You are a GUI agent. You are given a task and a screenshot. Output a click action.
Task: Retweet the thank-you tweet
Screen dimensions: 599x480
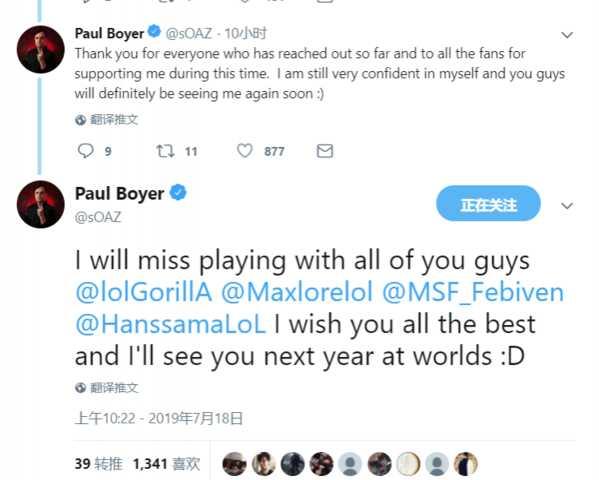coord(165,151)
